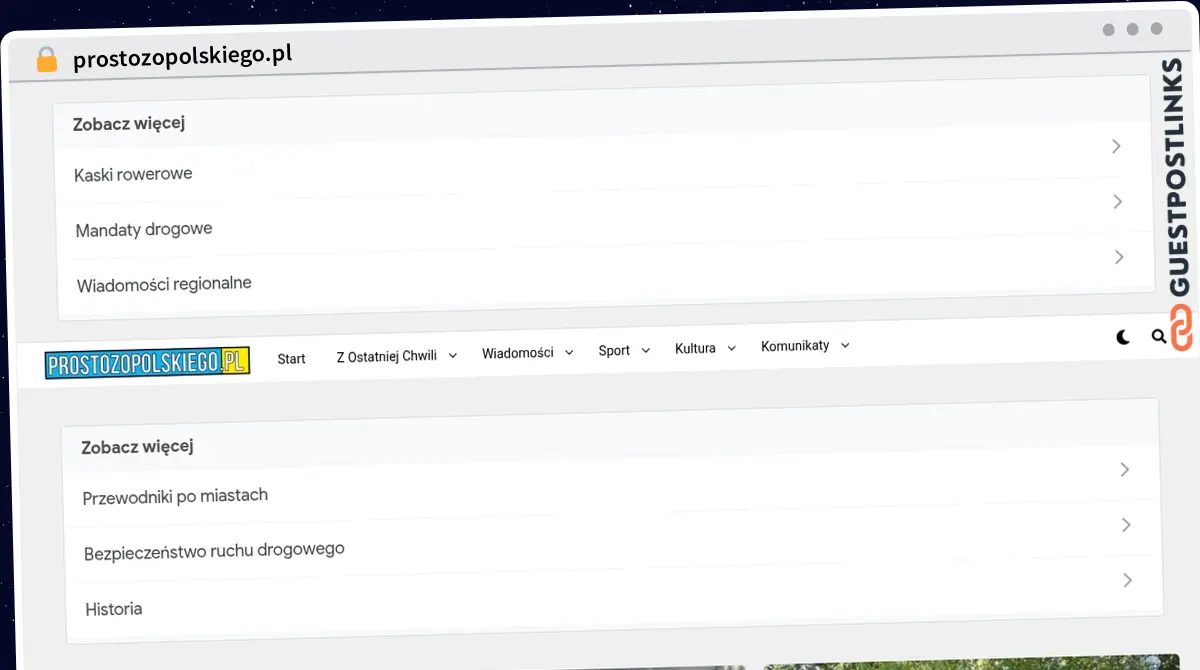Screen dimensions: 1200x670
Task: Expand the Sport dropdown arrow
Action: coord(645,350)
